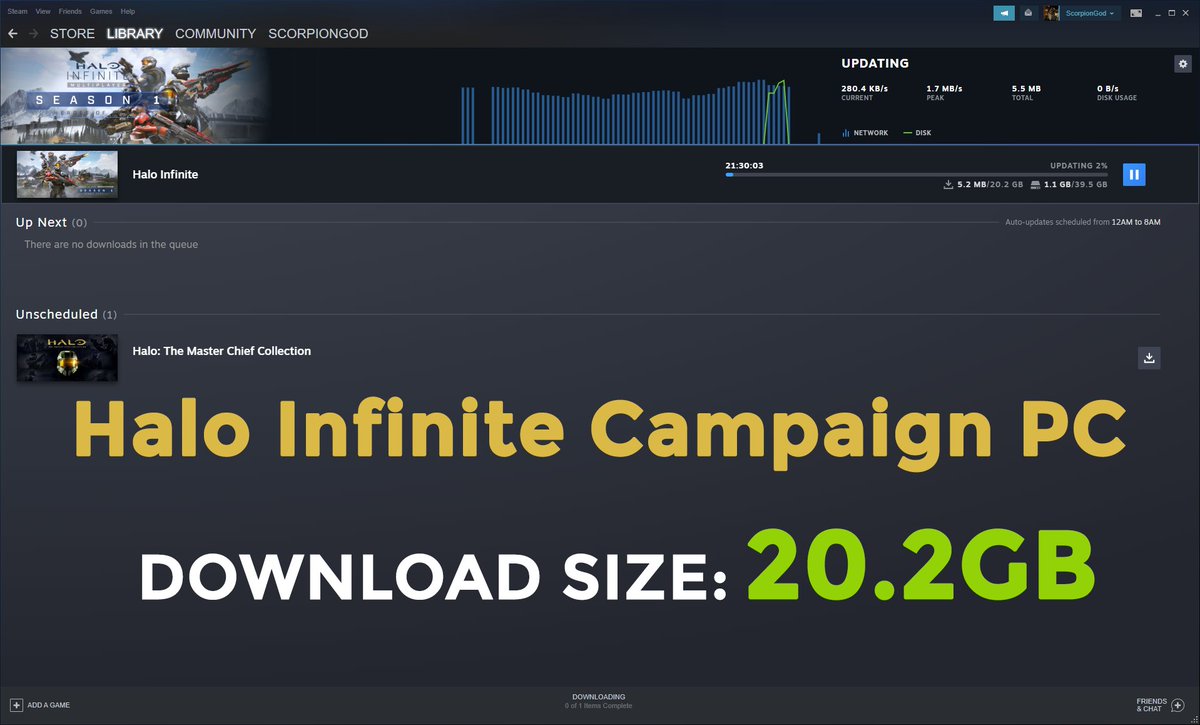Click the ScorpionGod avatar picture
This screenshot has width=1200, height=725.
pos(1052,13)
